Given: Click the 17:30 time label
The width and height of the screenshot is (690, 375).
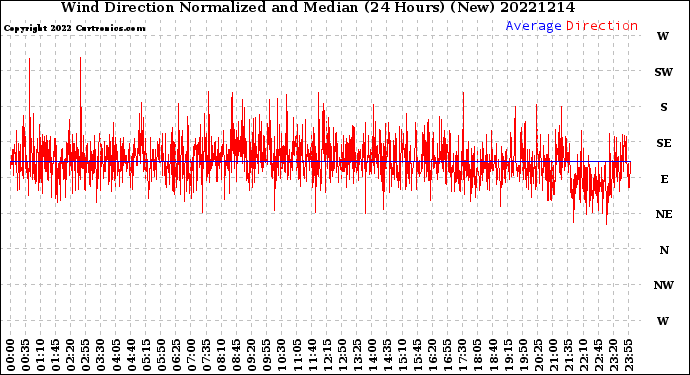Looking at the screenshot, I should tap(462, 355).
